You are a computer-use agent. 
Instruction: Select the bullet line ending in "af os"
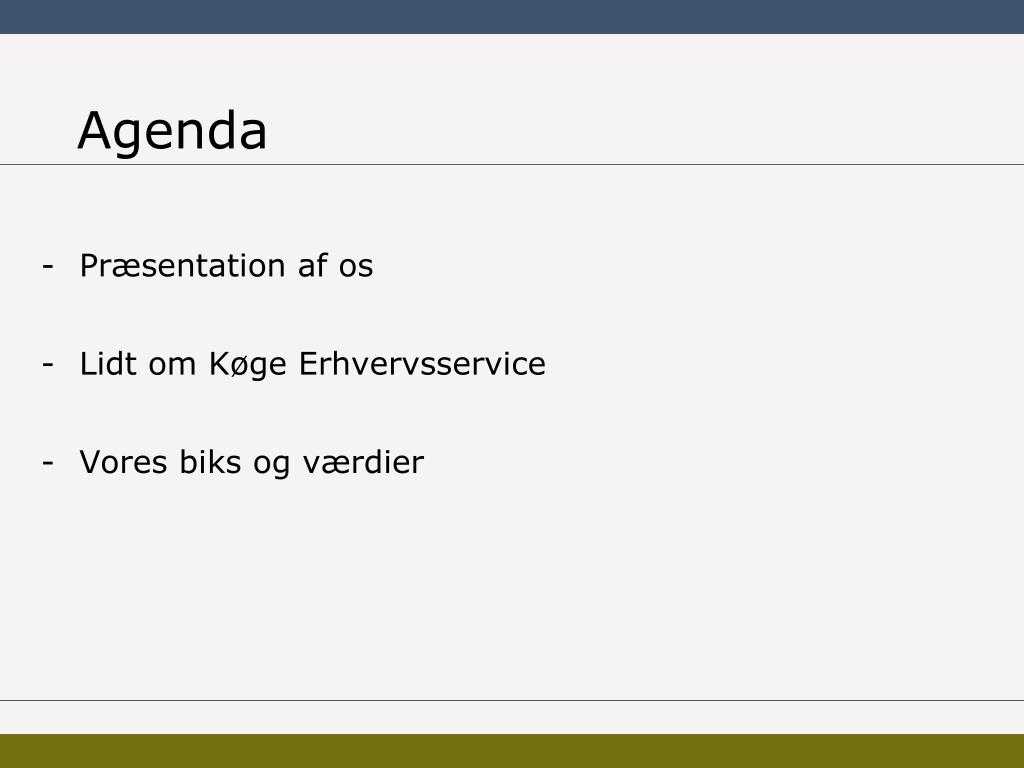point(226,266)
